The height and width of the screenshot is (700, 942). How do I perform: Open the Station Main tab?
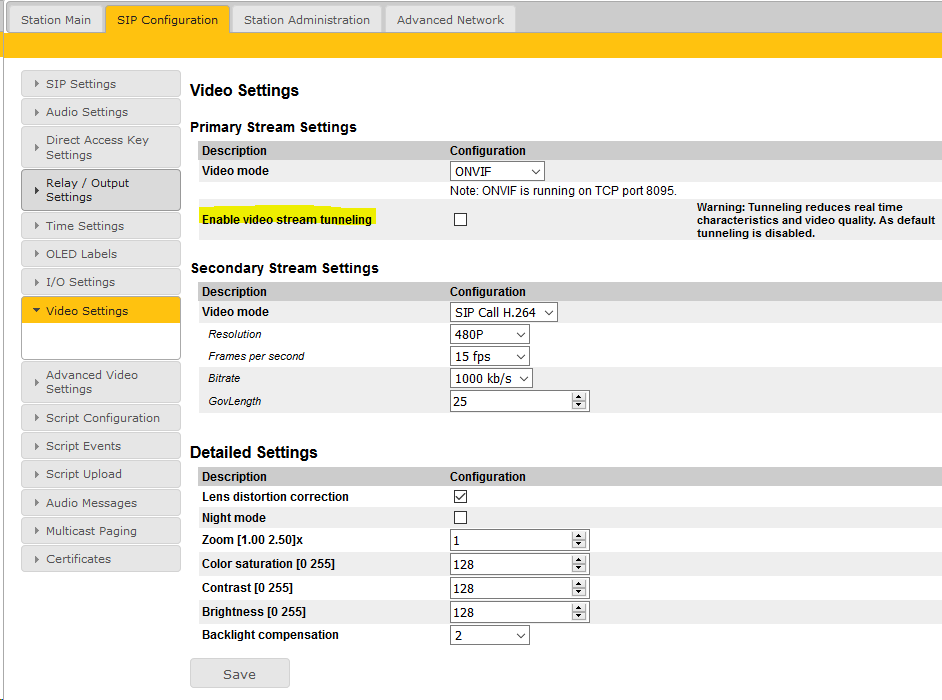coord(56,20)
